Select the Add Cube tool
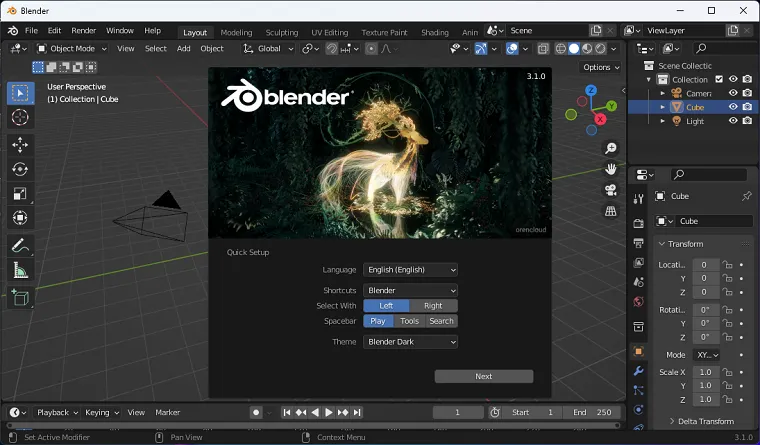Screen dimensions: 760x445 click(20, 297)
